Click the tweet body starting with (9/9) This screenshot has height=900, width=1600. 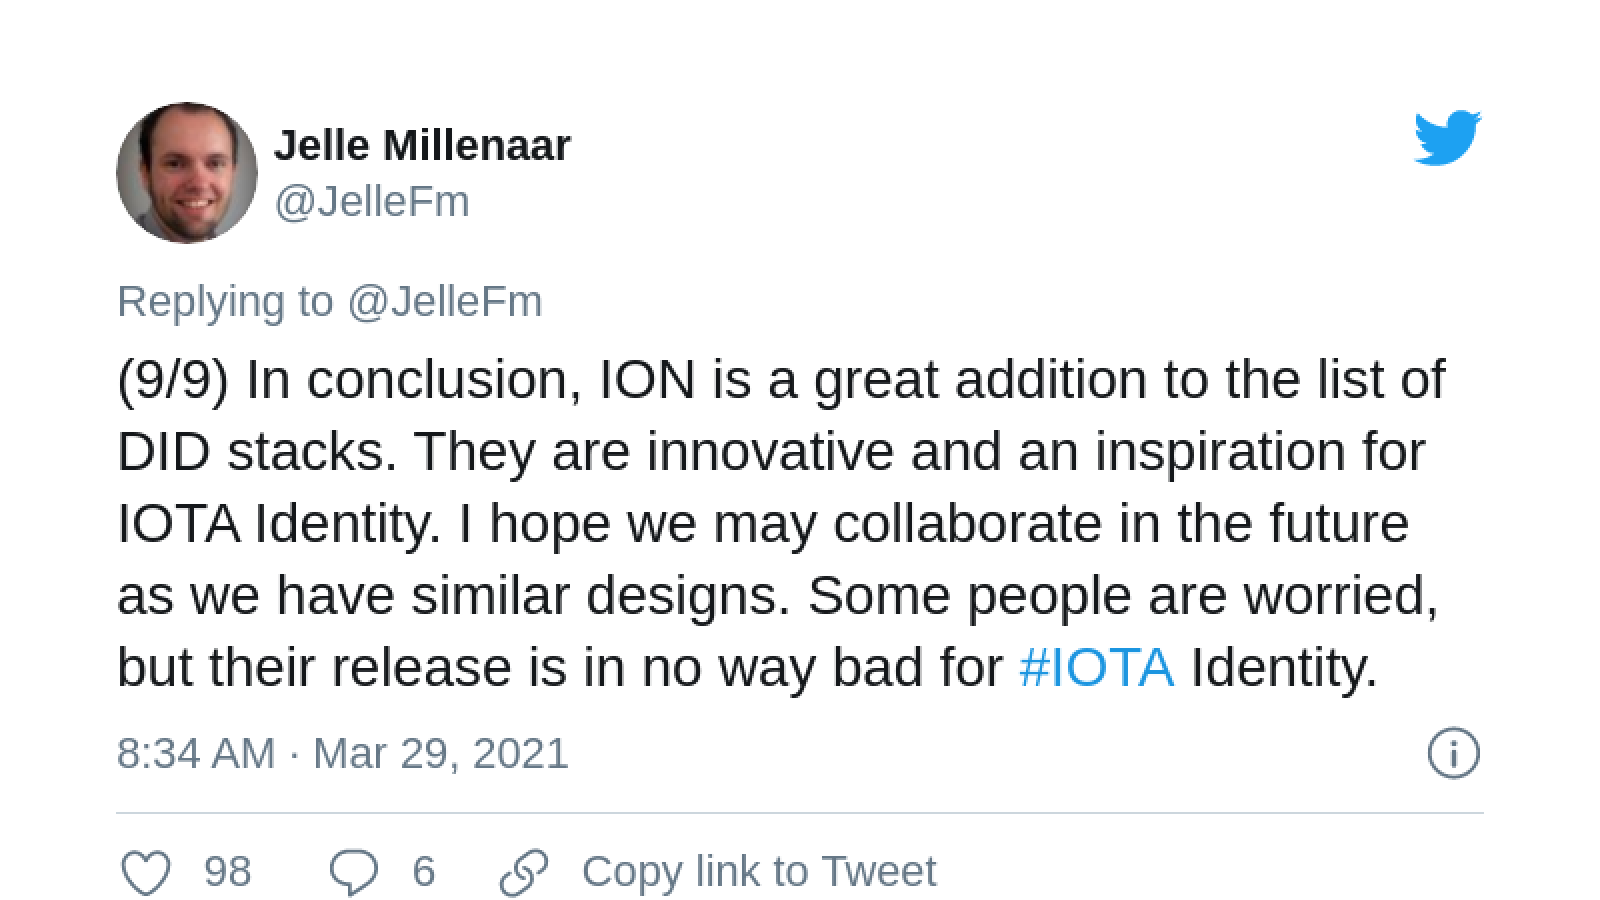pyautogui.click(x=781, y=523)
